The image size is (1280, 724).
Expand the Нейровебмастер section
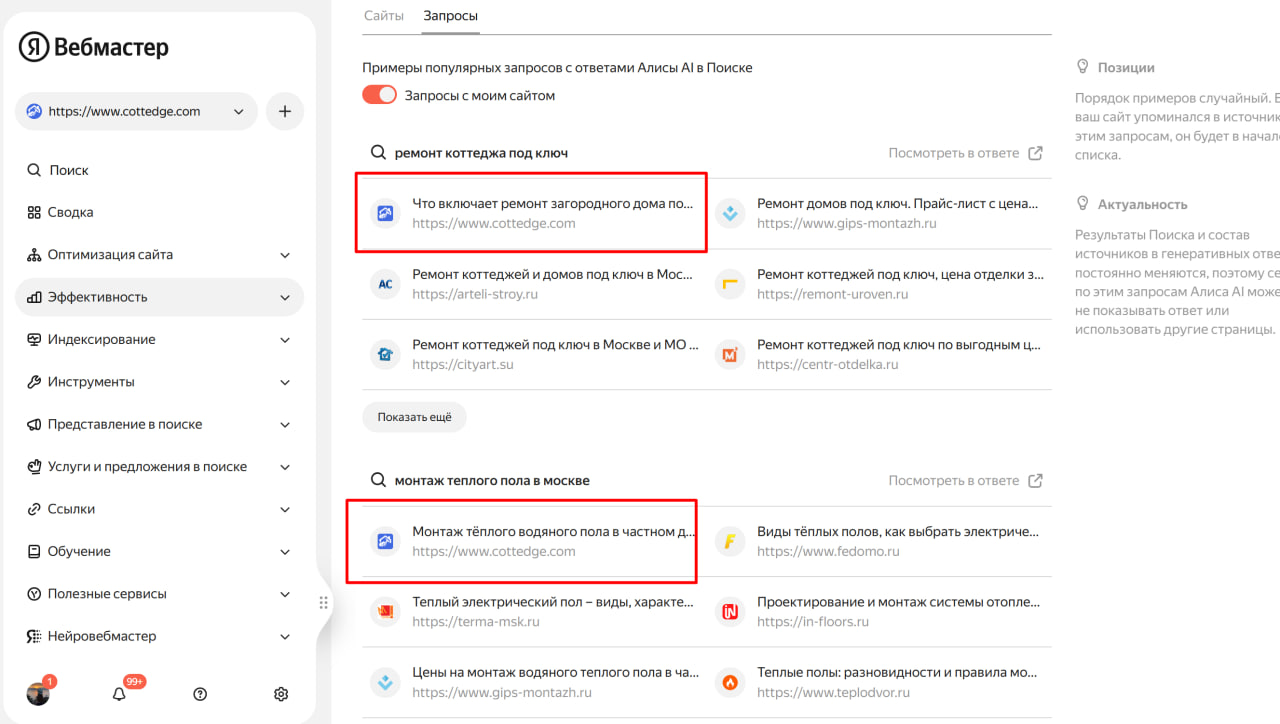(x=285, y=636)
